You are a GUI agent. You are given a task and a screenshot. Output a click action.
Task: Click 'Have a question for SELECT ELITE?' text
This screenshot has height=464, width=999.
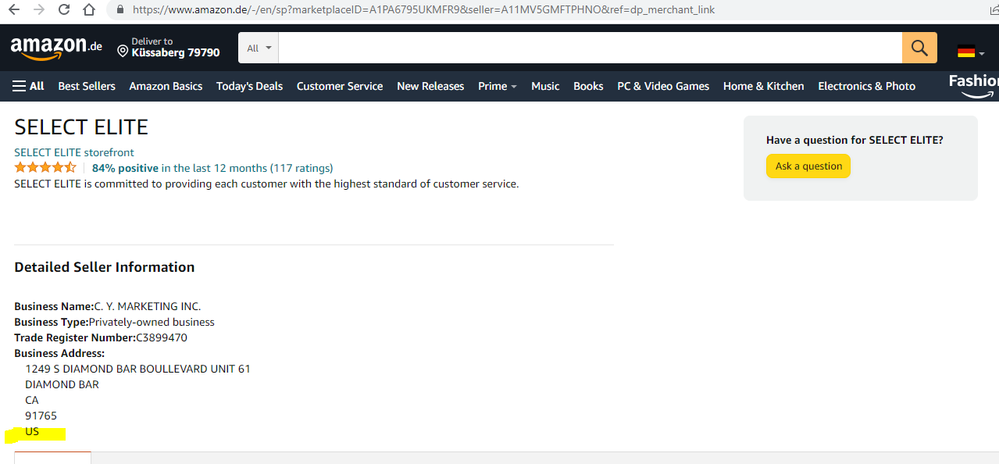coord(854,140)
